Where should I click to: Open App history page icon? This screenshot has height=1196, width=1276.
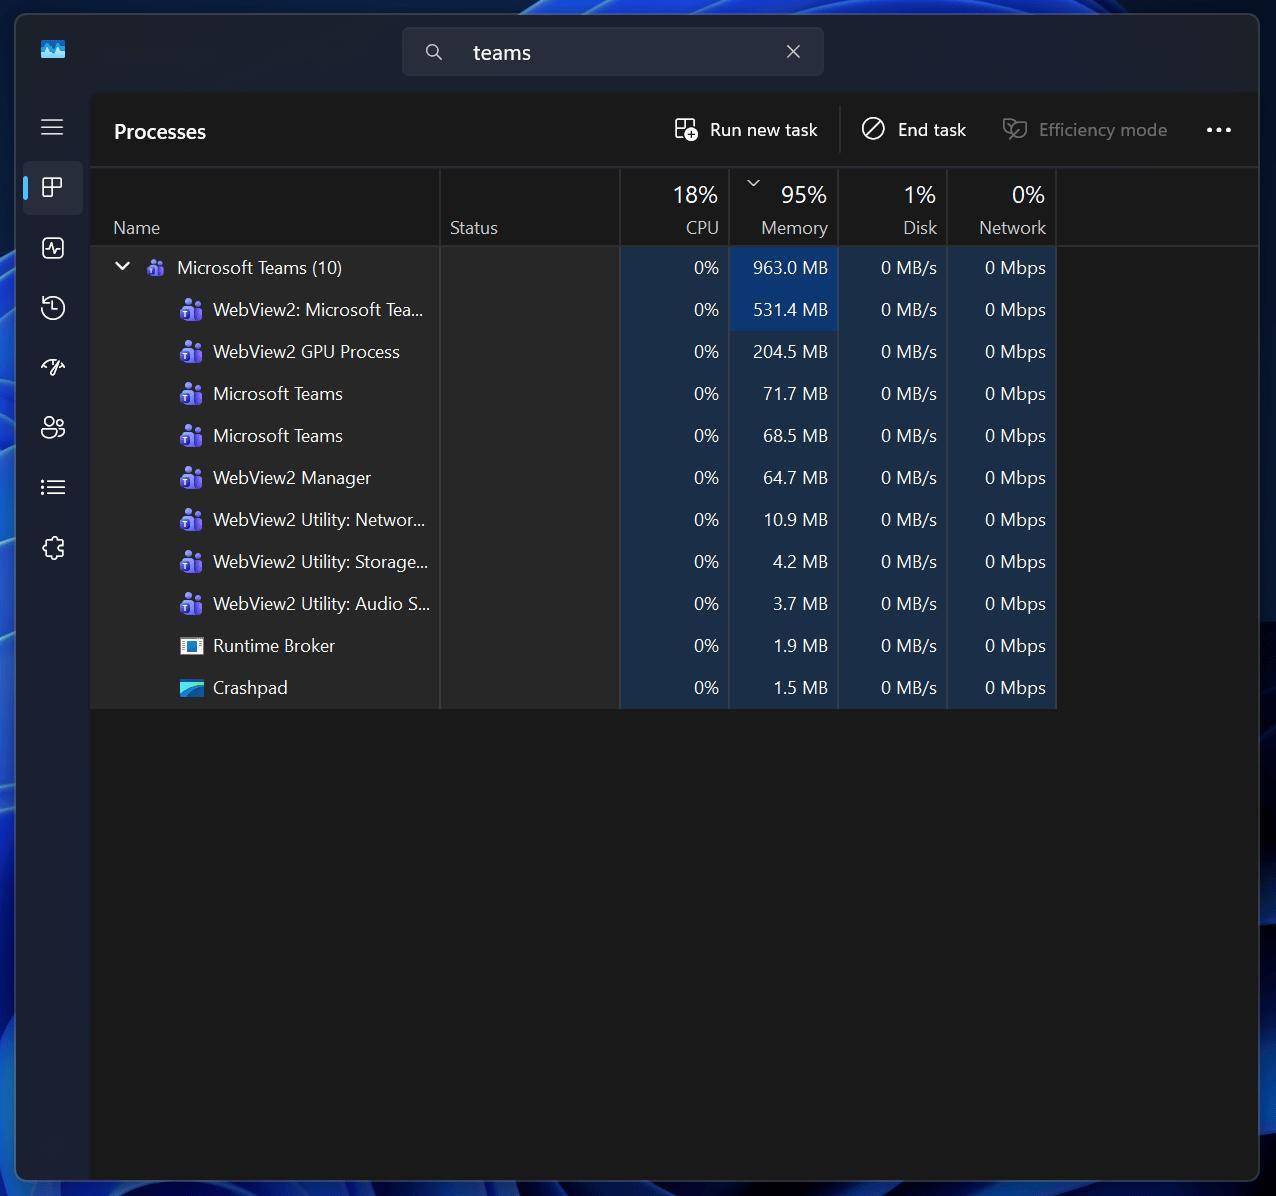53,308
